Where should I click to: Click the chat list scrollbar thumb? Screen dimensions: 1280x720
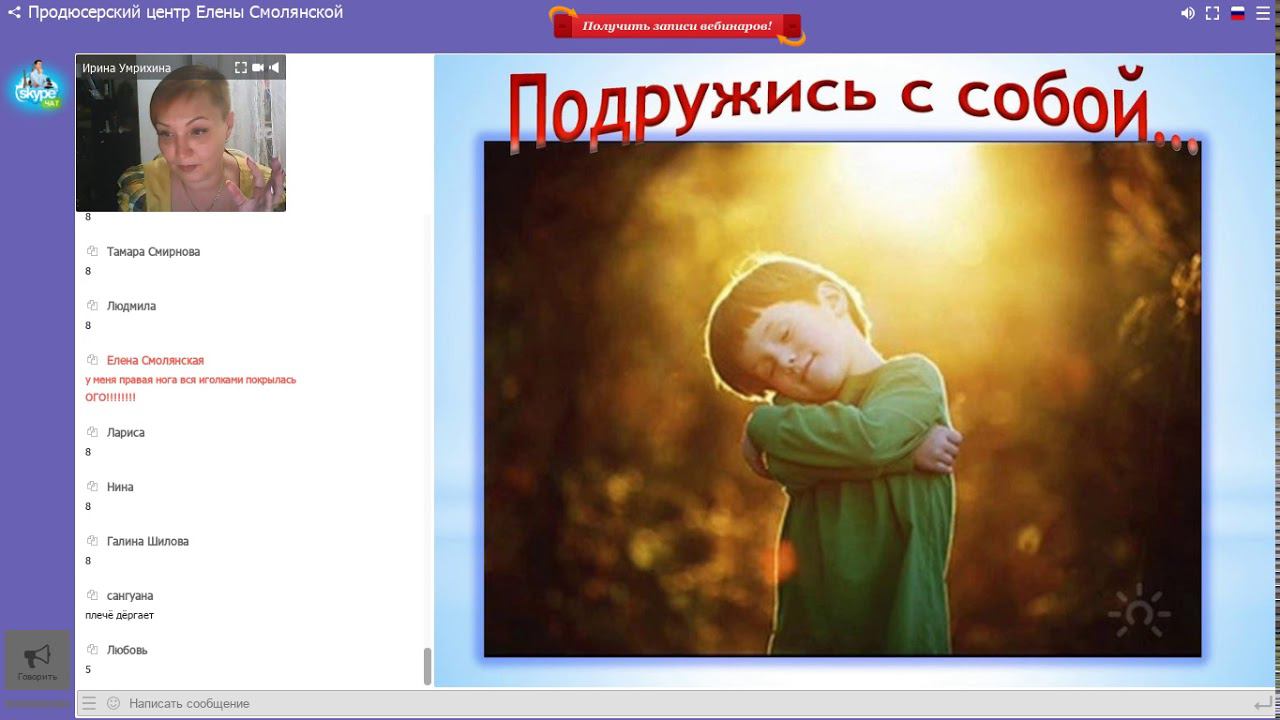(x=428, y=666)
